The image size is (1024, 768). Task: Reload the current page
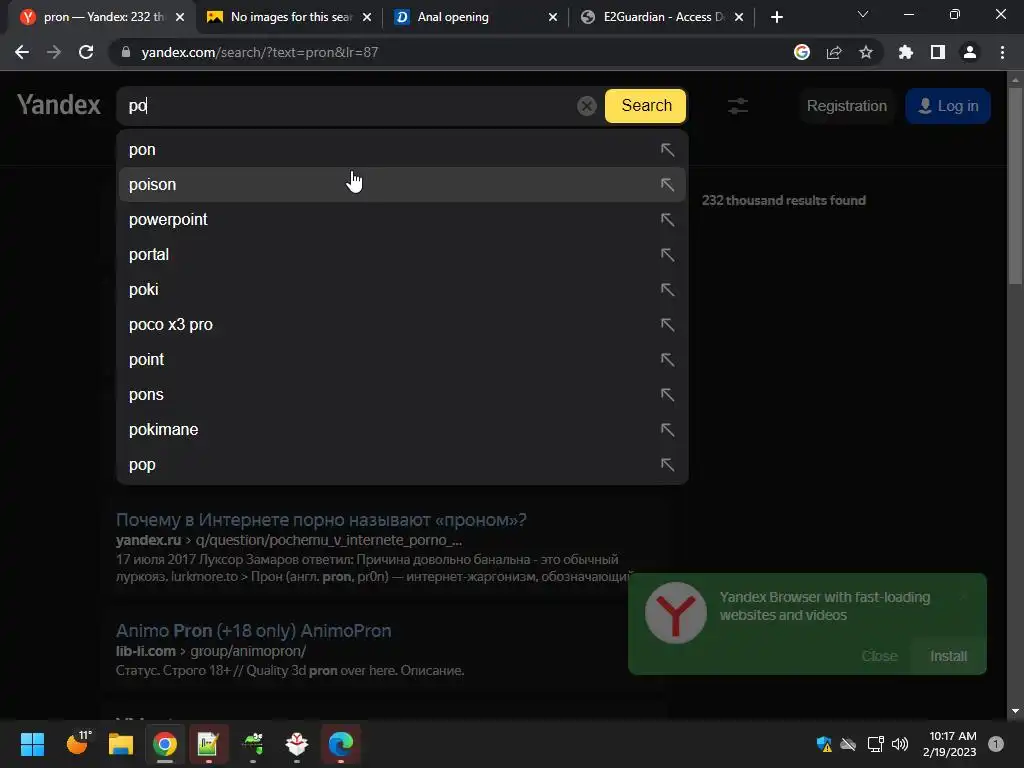click(x=86, y=52)
